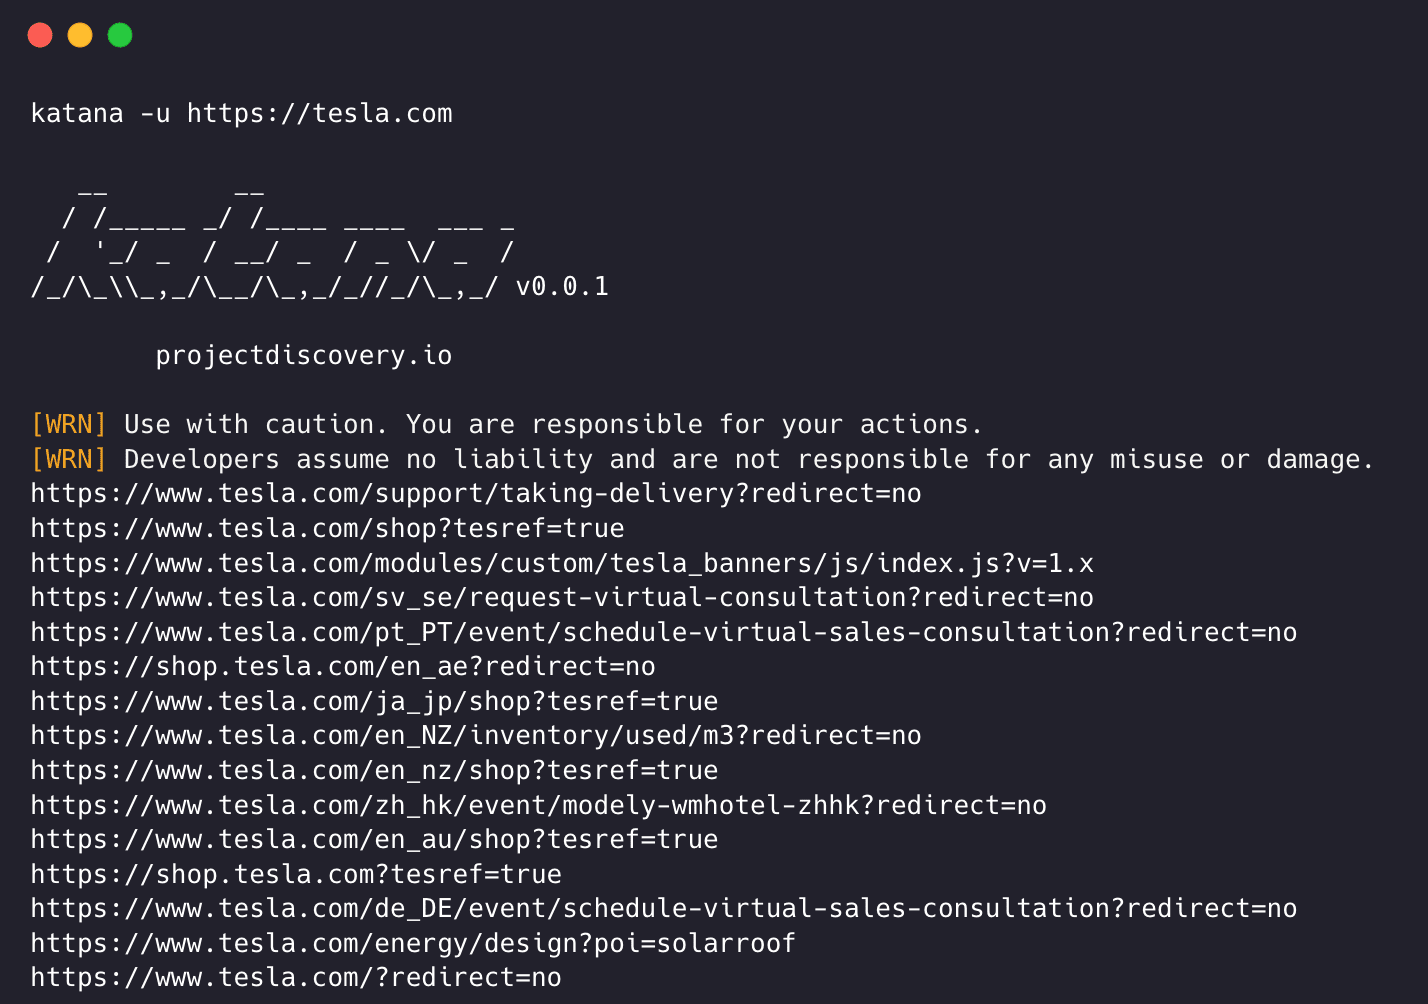Click the en_nz shop tesref link
The width and height of the screenshot is (1428, 1004).
(374, 771)
